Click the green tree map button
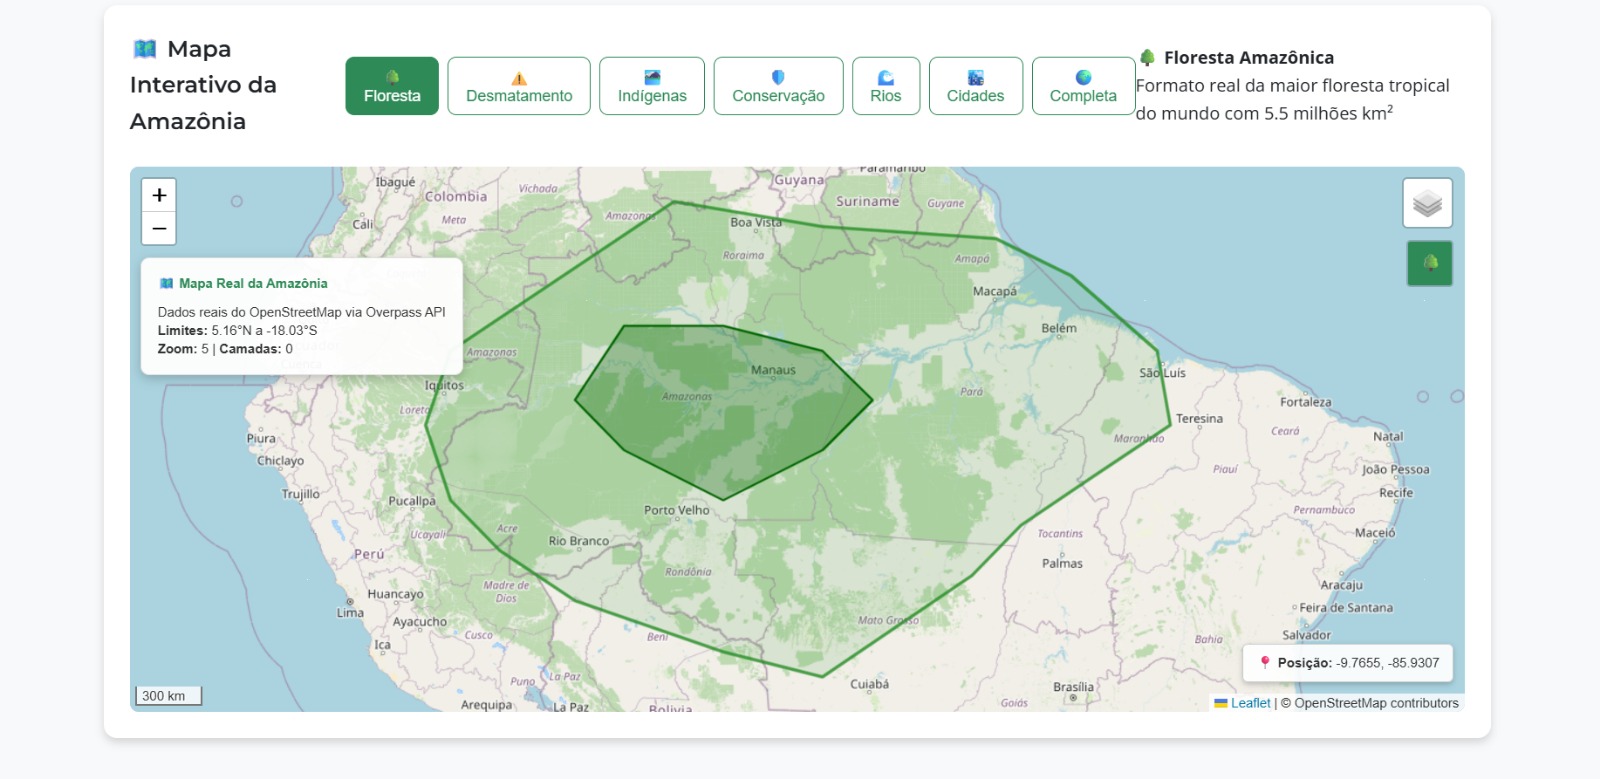 coord(1430,263)
